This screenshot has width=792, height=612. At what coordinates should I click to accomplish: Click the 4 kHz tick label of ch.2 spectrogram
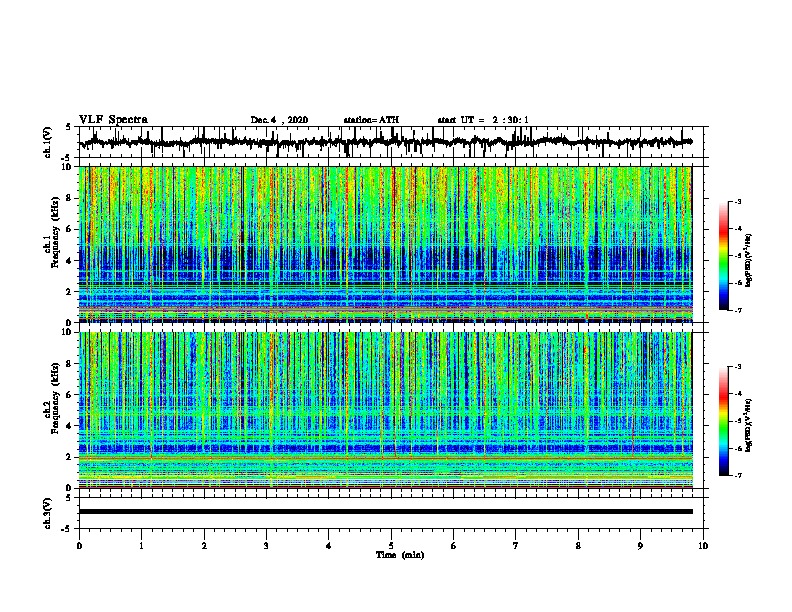[70, 426]
